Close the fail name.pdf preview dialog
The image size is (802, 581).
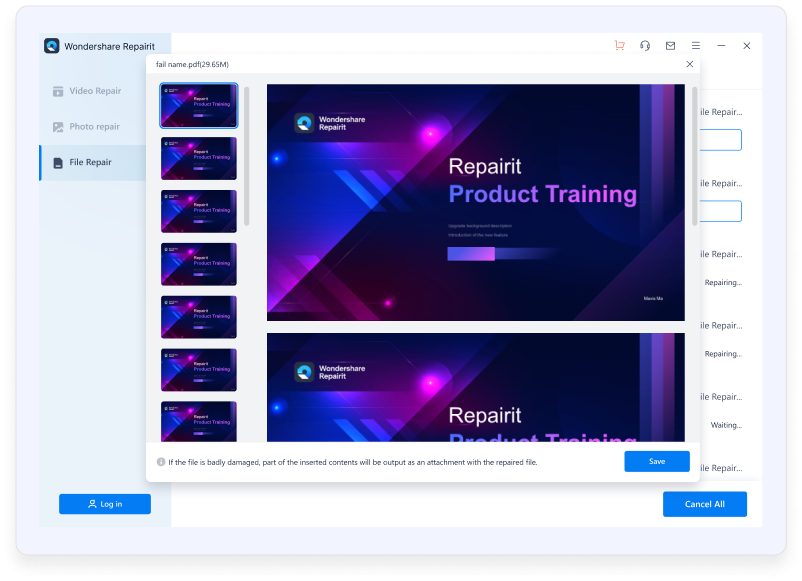coord(689,64)
